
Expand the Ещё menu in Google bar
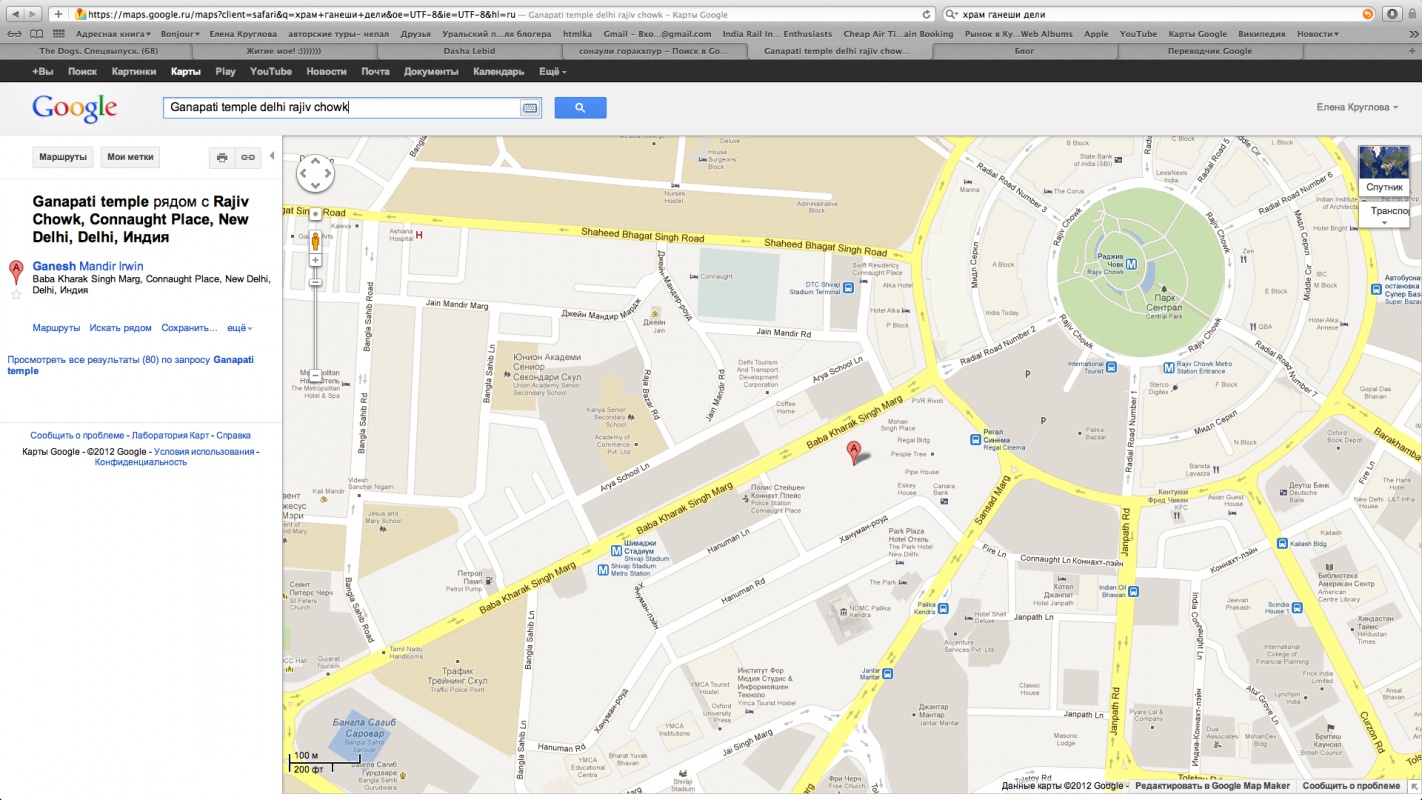[552, 72]
